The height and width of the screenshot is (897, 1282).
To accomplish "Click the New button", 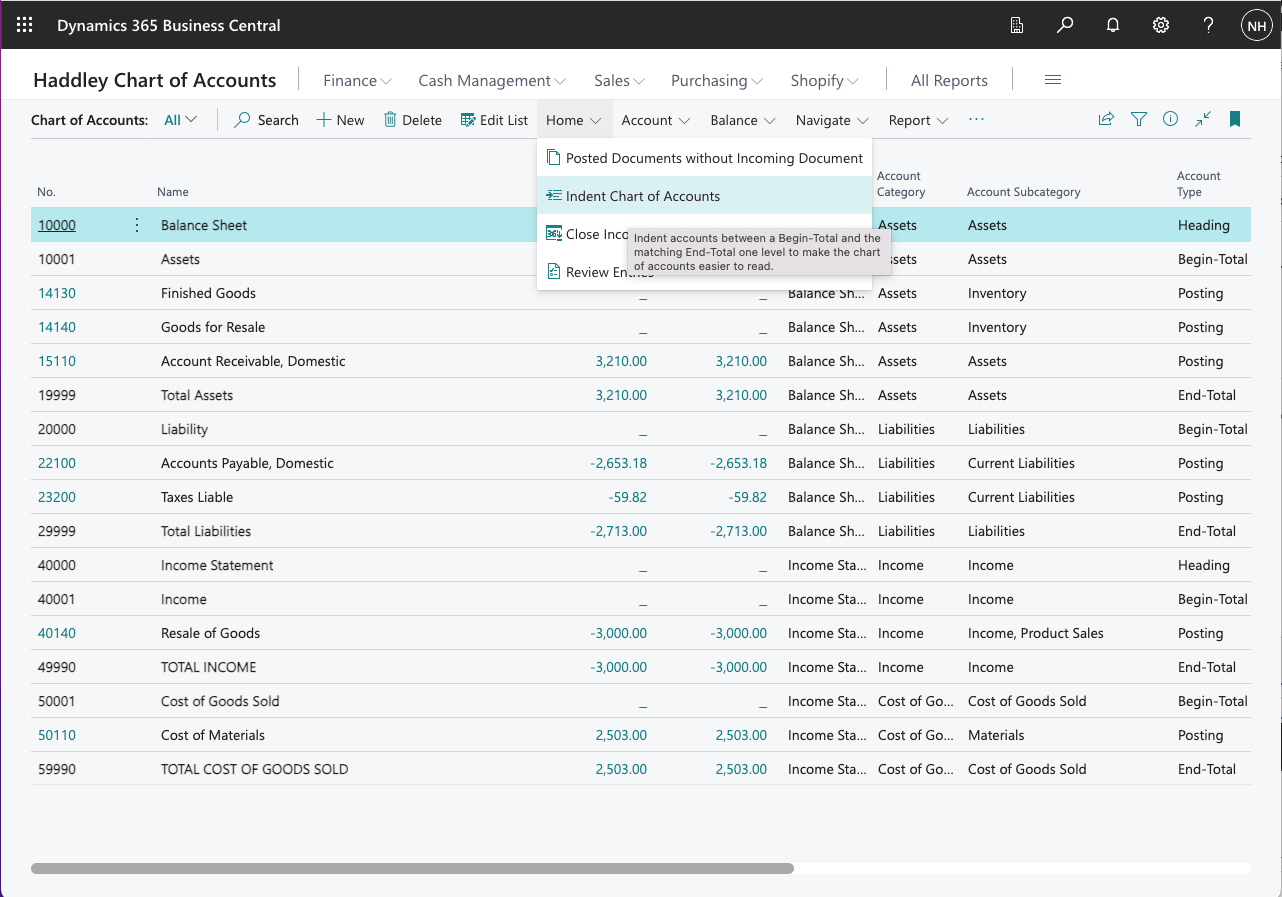I will point(340,120).
